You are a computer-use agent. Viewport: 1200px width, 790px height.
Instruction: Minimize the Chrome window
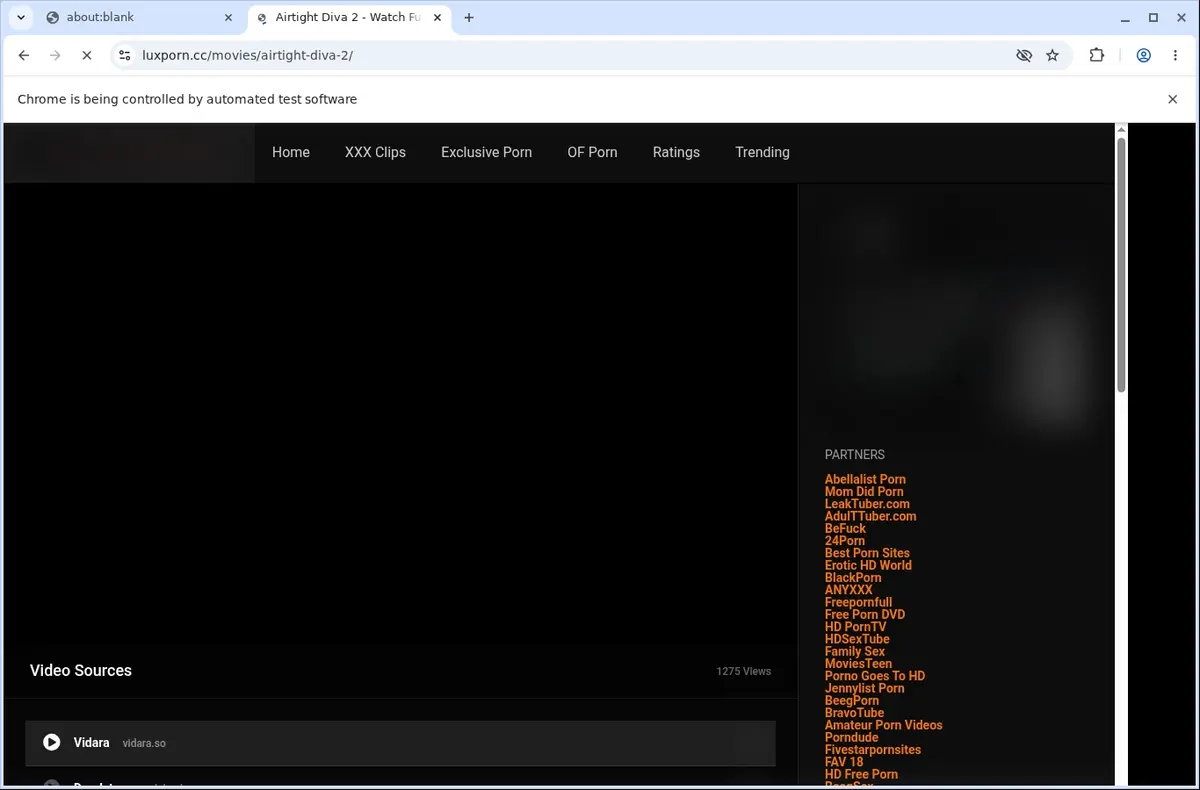(x=1125, y=17)
